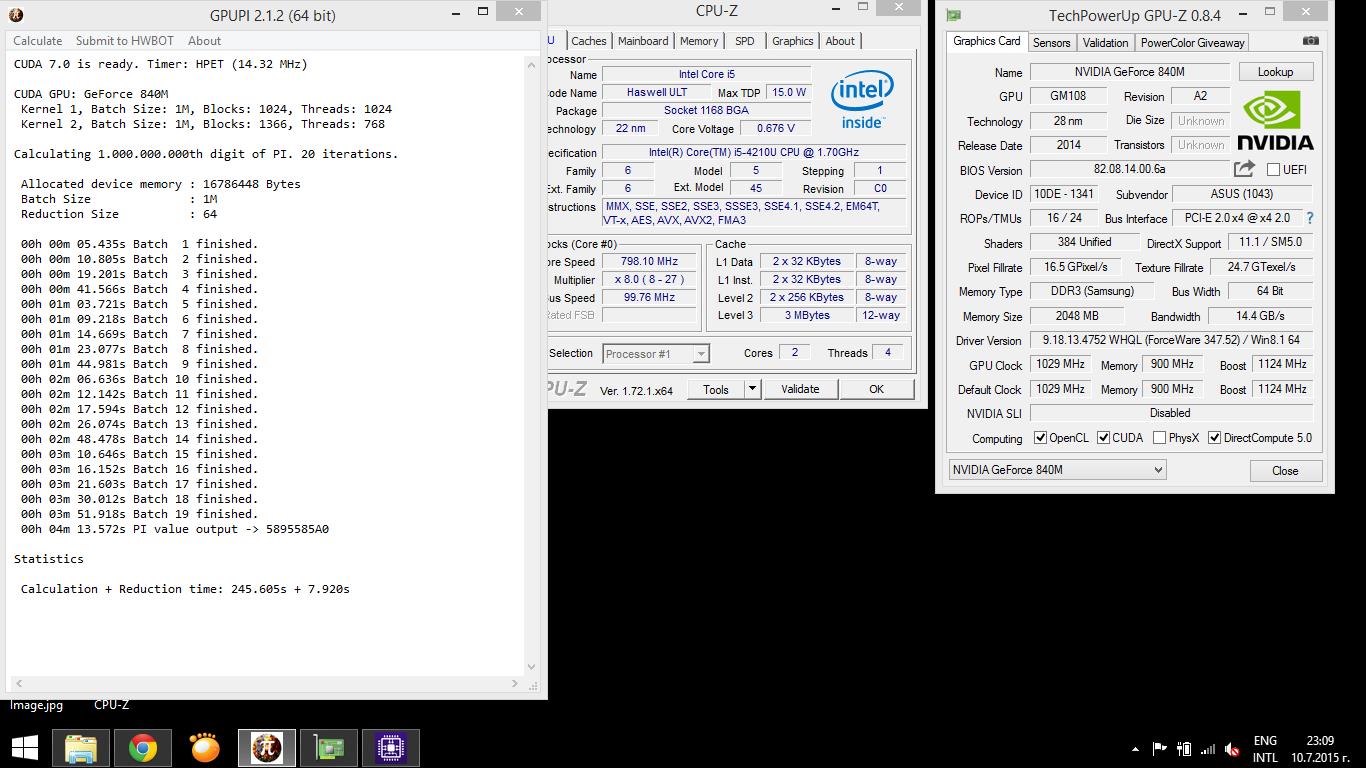Viewport: 1366px width, 768px height.
Task: Click CPU-Z Tools button
Action: 715,389
